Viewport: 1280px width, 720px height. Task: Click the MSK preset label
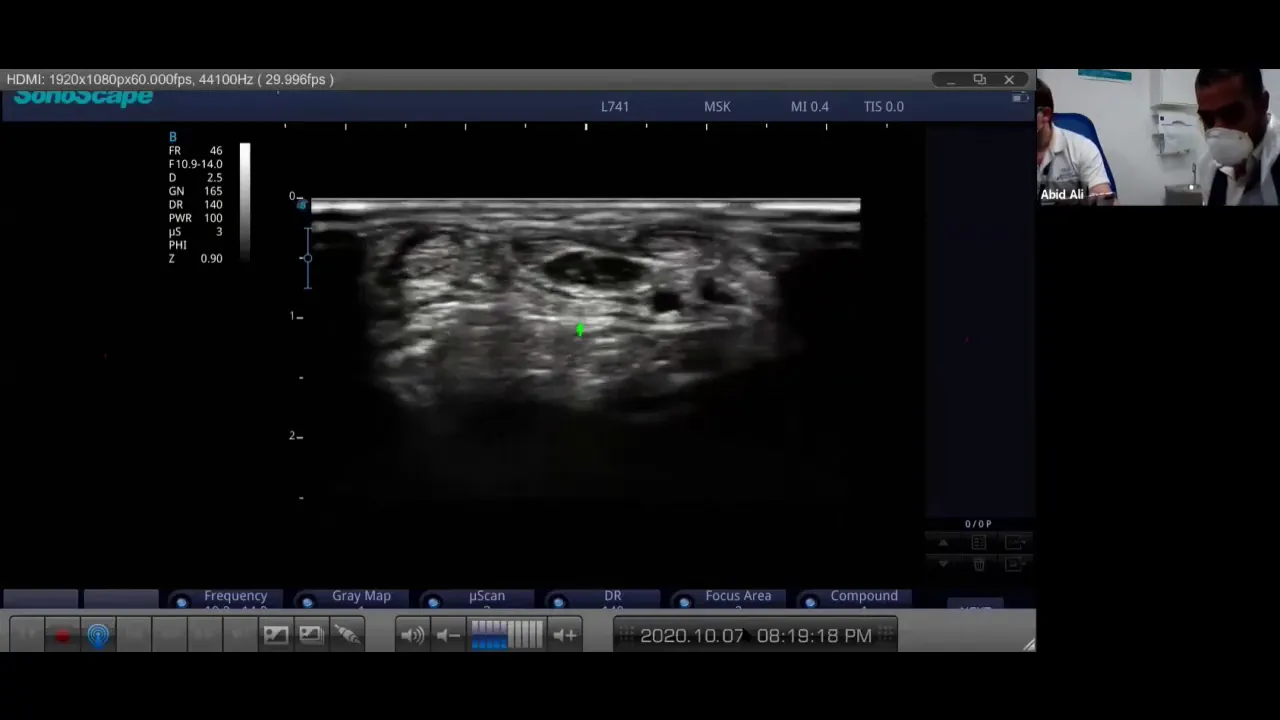[717, 106]
